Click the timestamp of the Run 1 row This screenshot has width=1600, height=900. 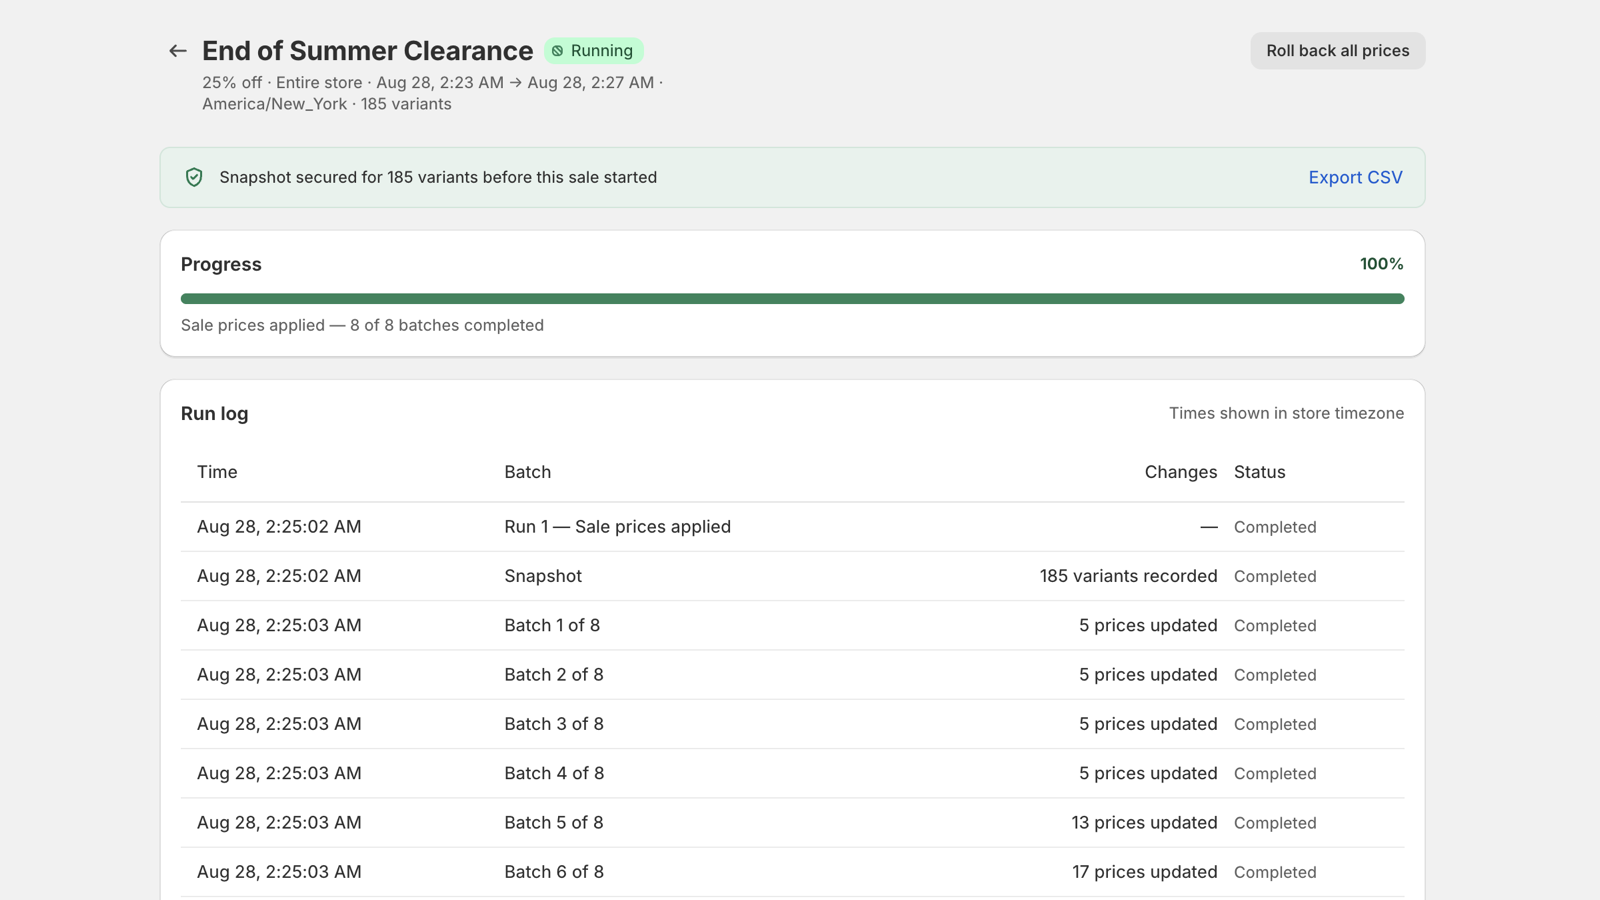[x=279, y=527]
